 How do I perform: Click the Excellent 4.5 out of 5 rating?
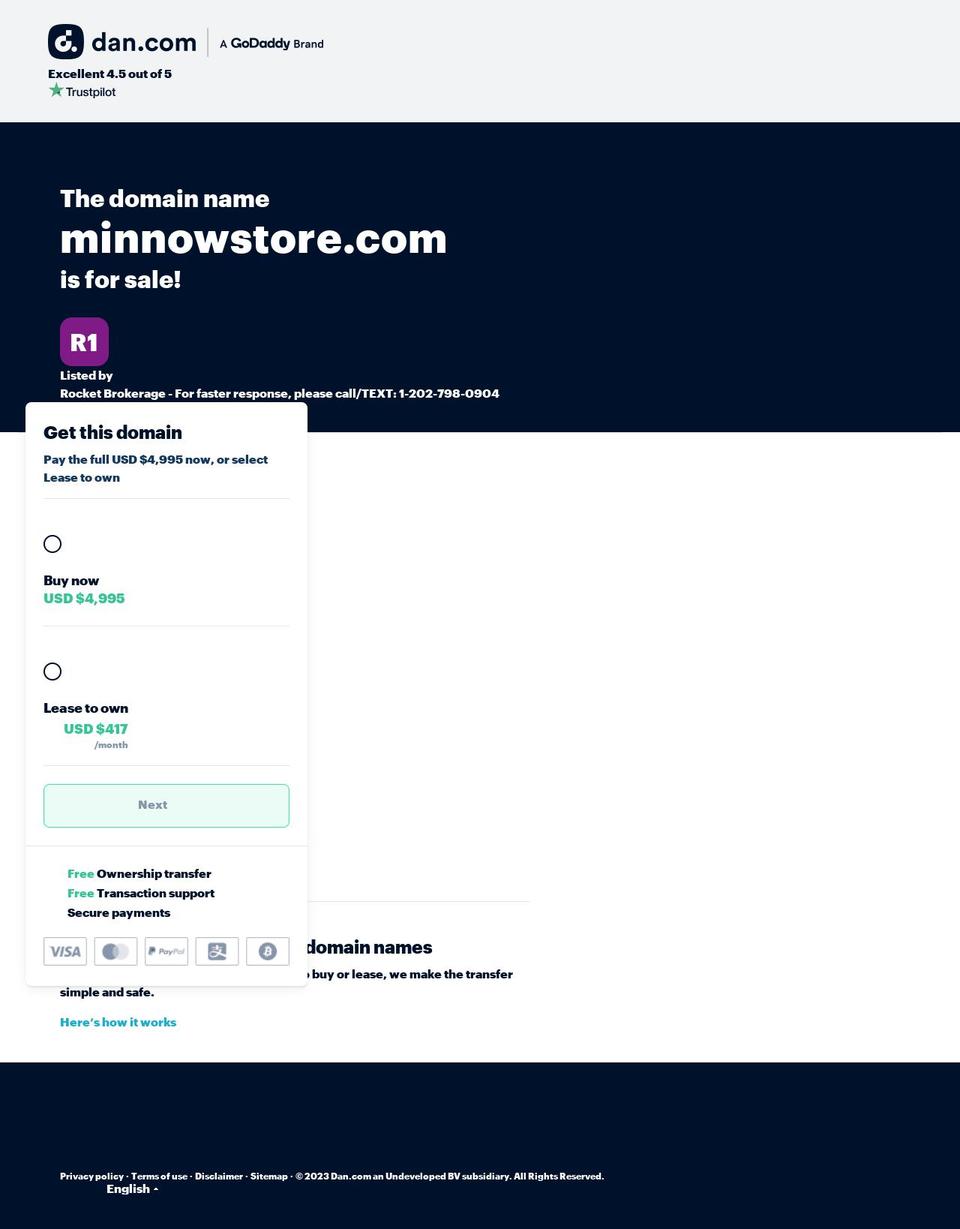click(110, 73)
